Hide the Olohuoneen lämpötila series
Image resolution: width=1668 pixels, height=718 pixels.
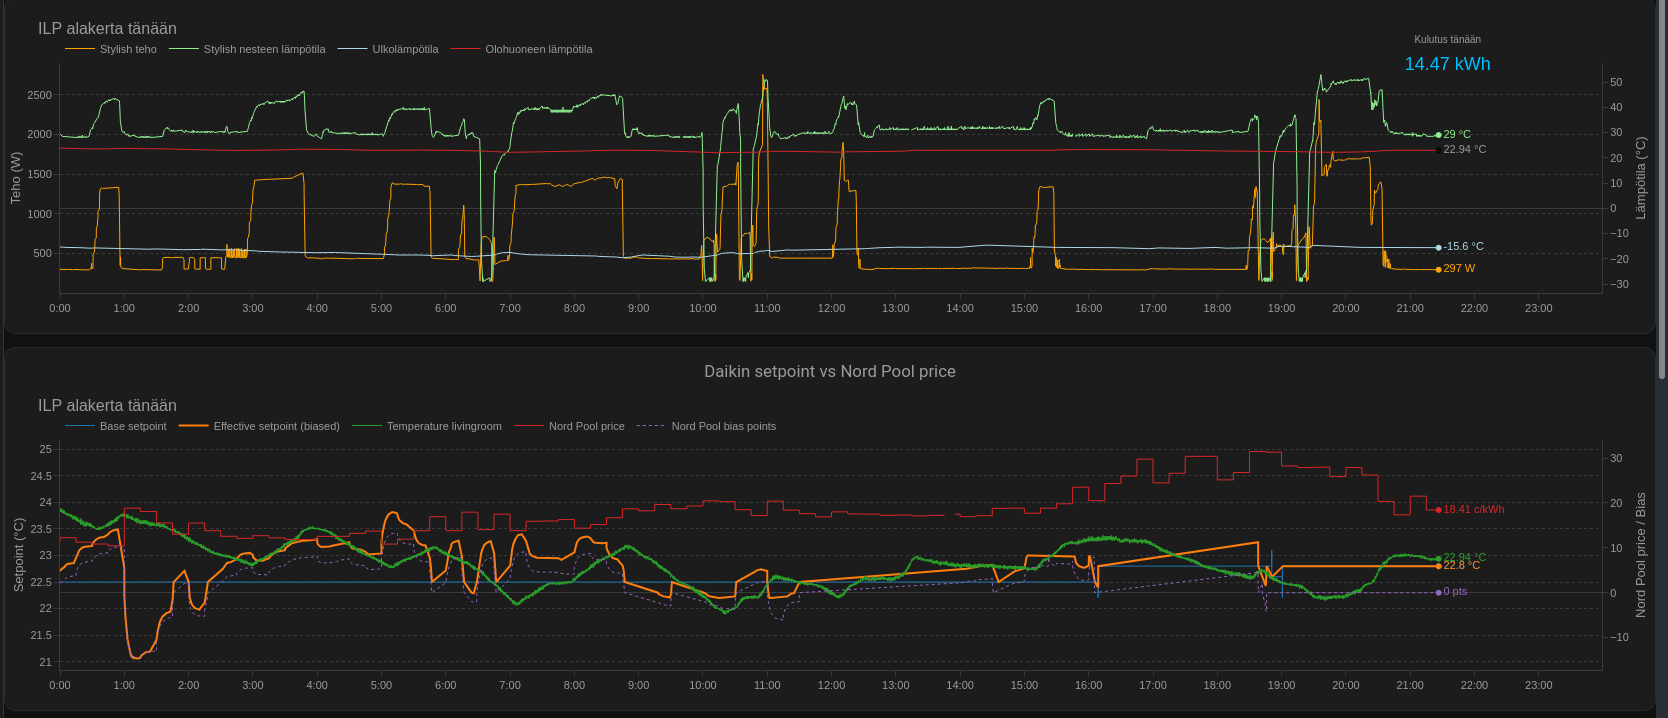click(x=538, y=49)
